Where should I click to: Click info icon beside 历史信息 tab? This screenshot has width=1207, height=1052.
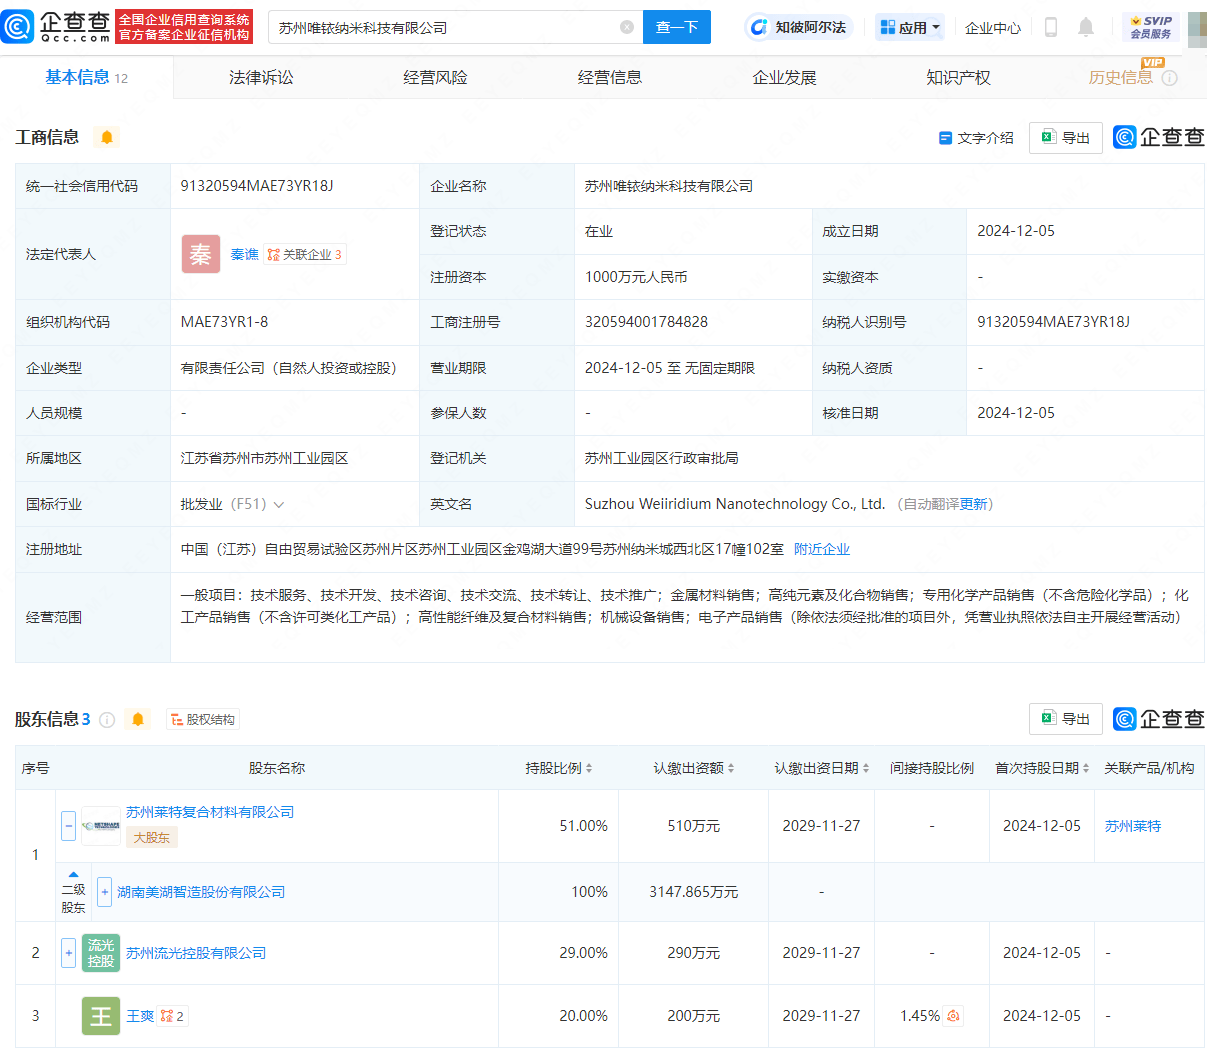[1170, 78]
